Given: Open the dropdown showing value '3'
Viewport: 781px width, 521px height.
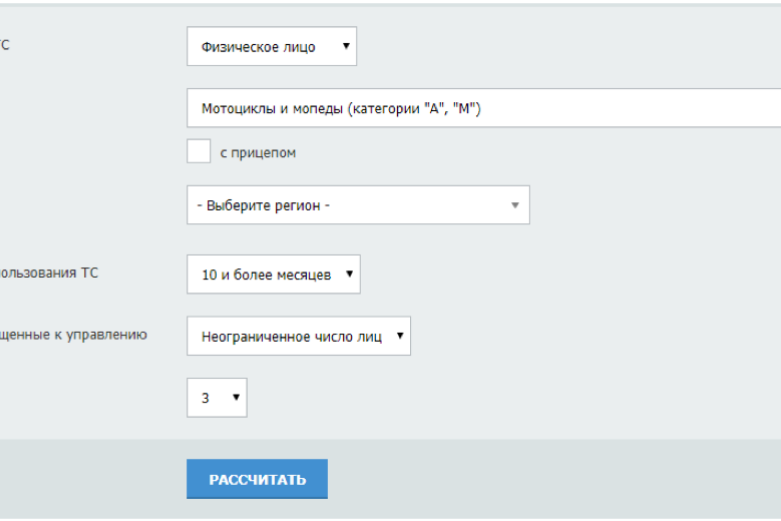Looking at the screenshot, I should click(x=215, y=397).
